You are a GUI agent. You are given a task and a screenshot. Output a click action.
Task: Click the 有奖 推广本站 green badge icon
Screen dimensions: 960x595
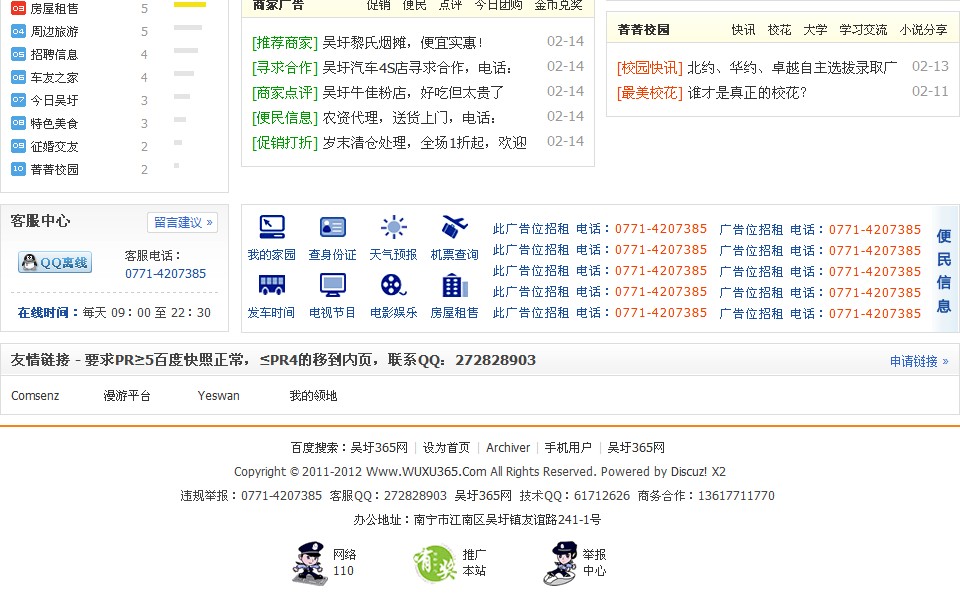tap(435, 564)
